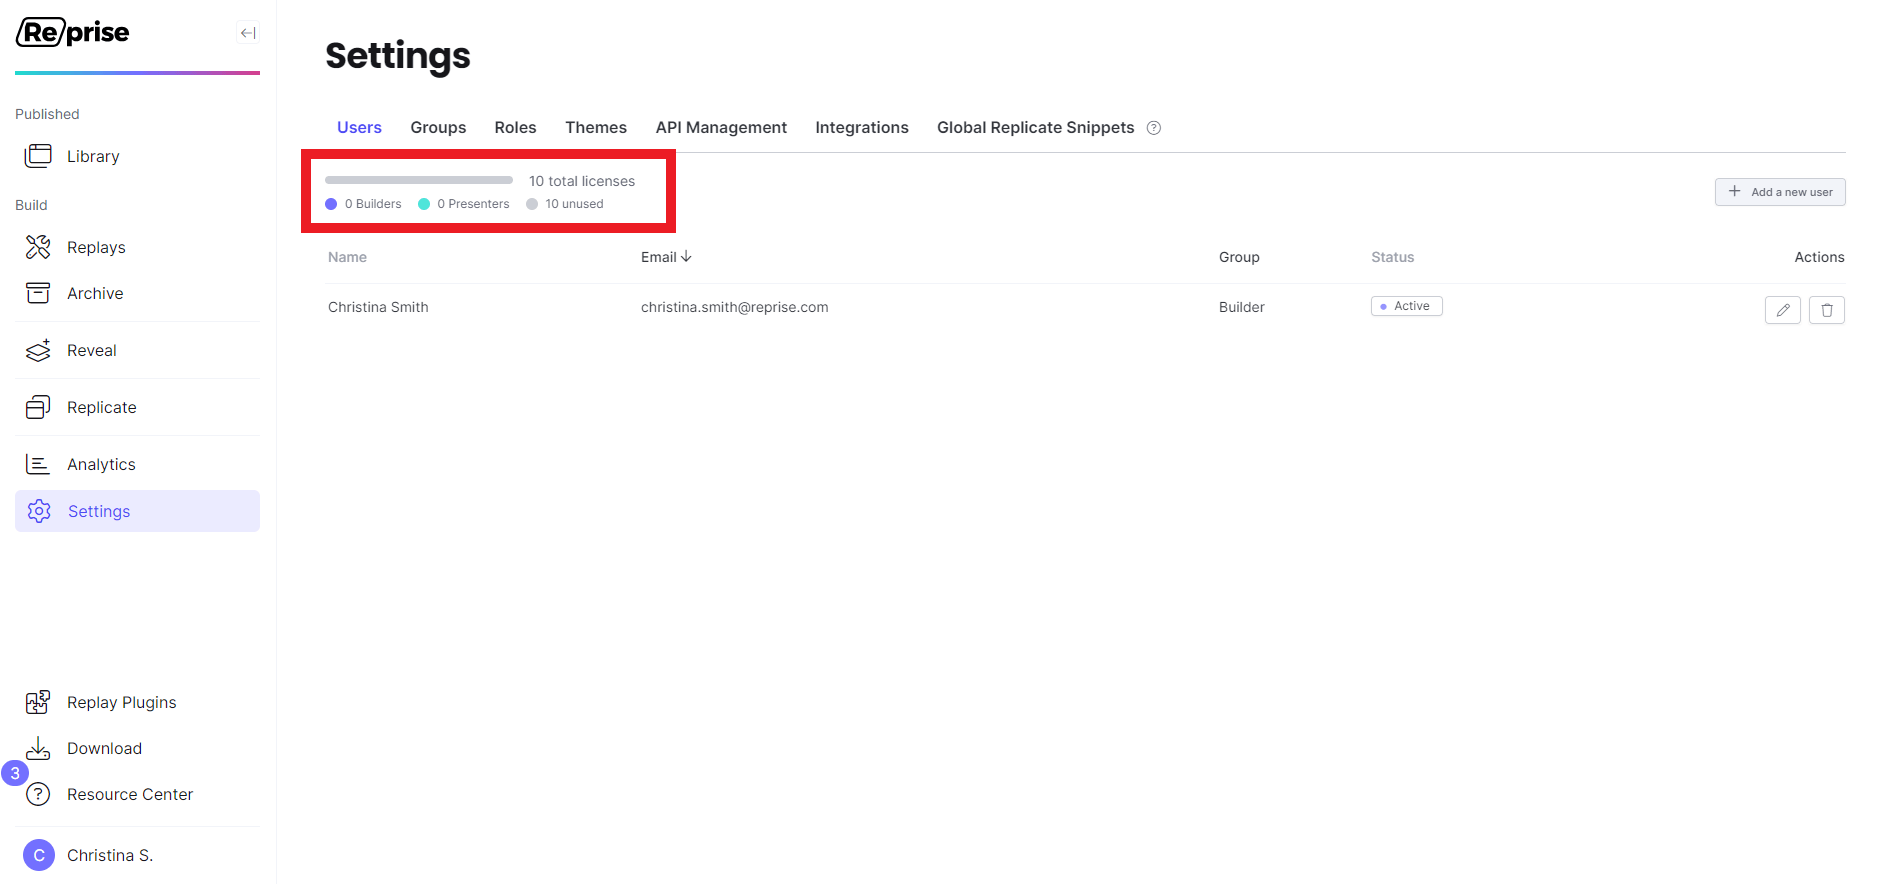
Task: Open Reveal via its layers icon
Action: (x=38, y=350)
